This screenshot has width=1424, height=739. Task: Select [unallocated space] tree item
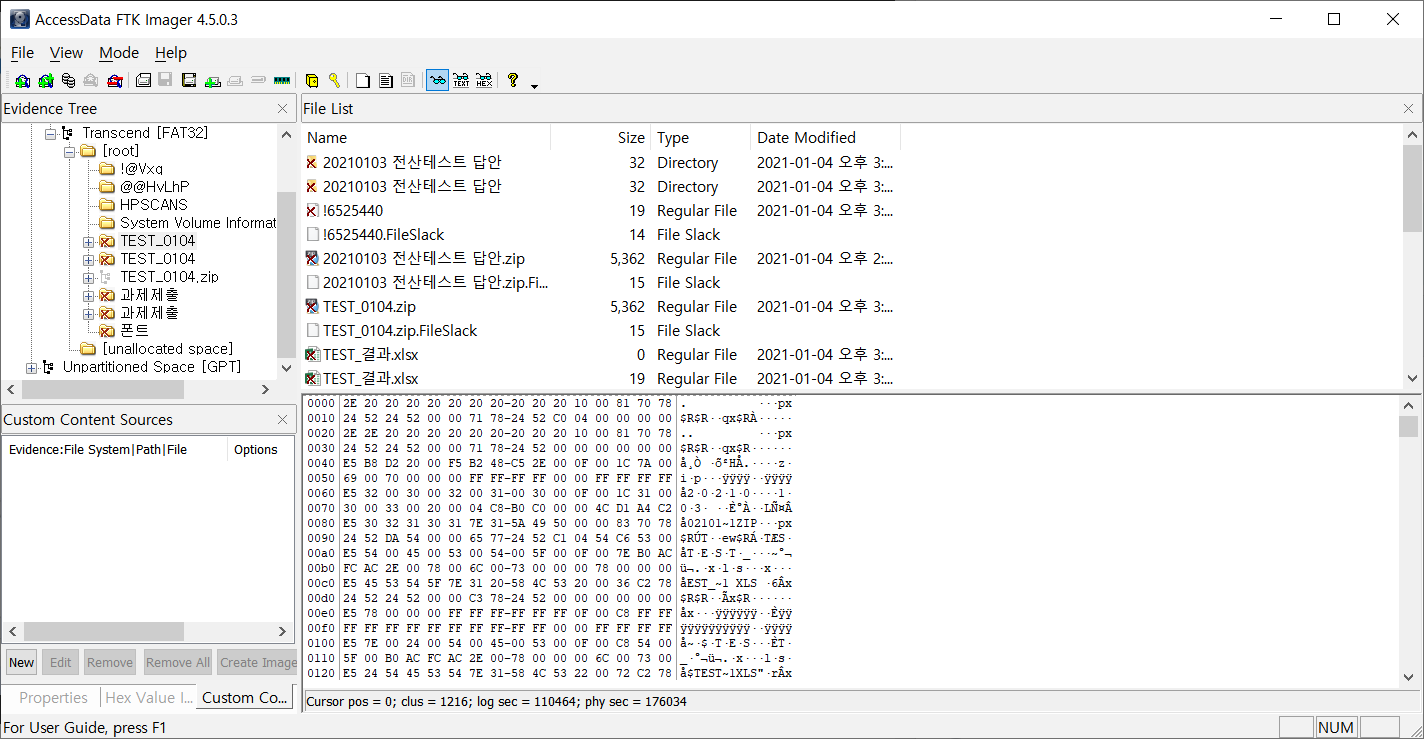pos(167,349)
